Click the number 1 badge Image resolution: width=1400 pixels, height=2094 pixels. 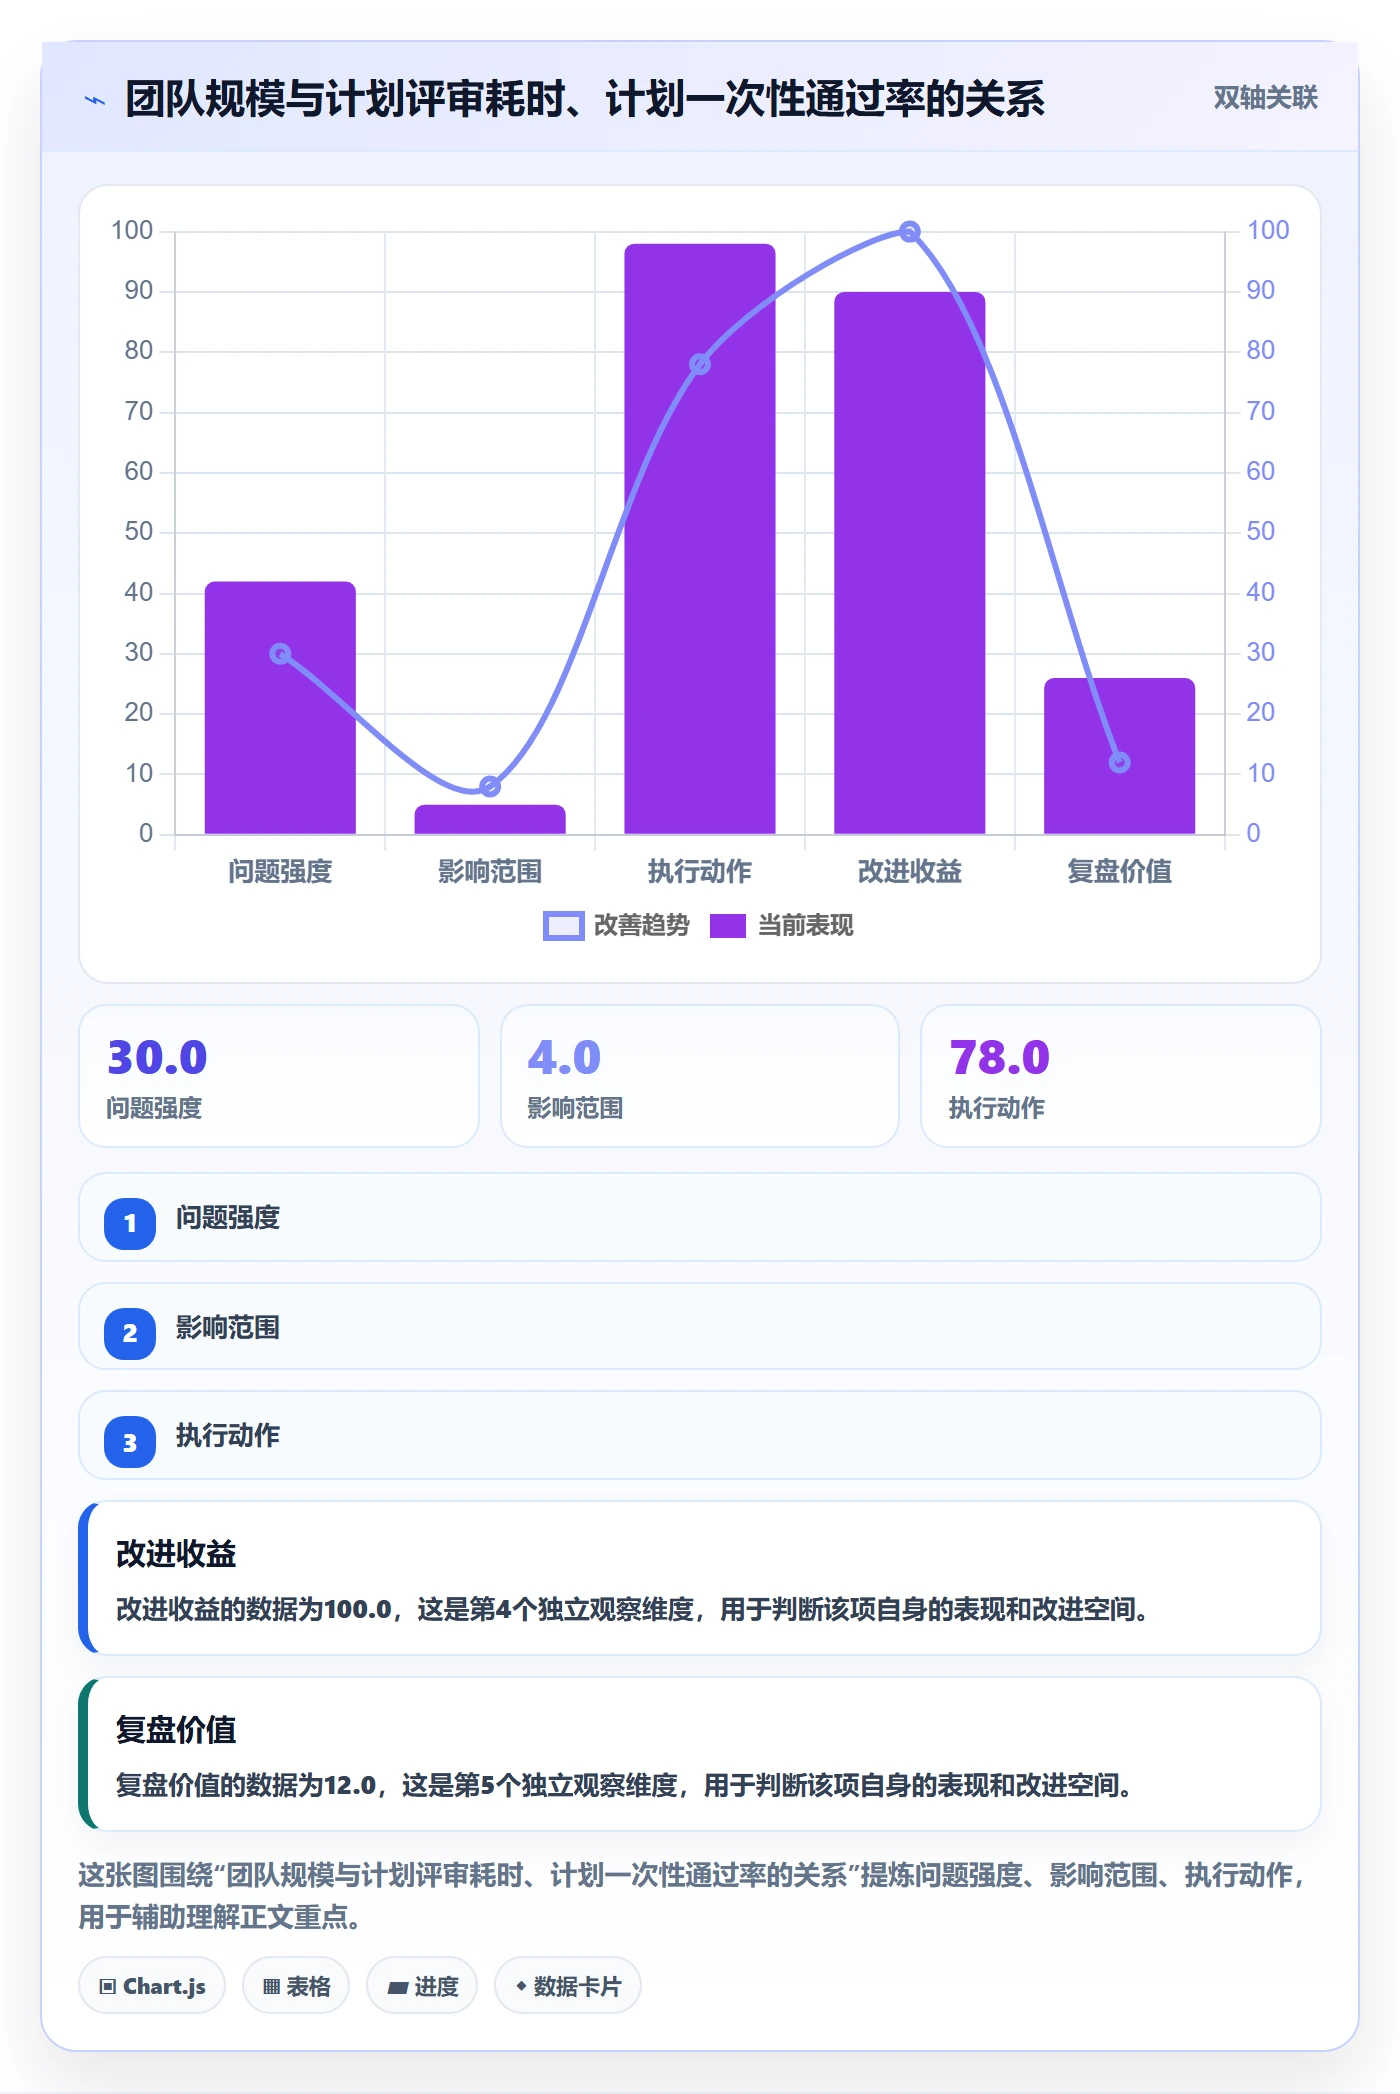pyautogui.click(x=130, y=1223)
